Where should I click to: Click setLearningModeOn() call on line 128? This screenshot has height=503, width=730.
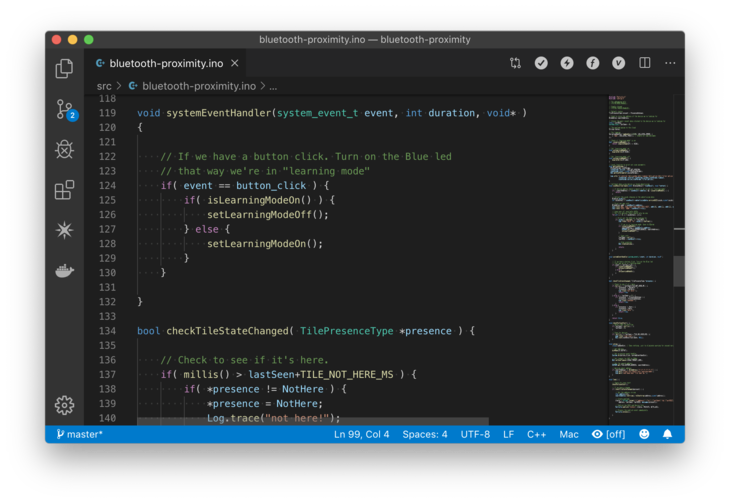coord(264,244)
